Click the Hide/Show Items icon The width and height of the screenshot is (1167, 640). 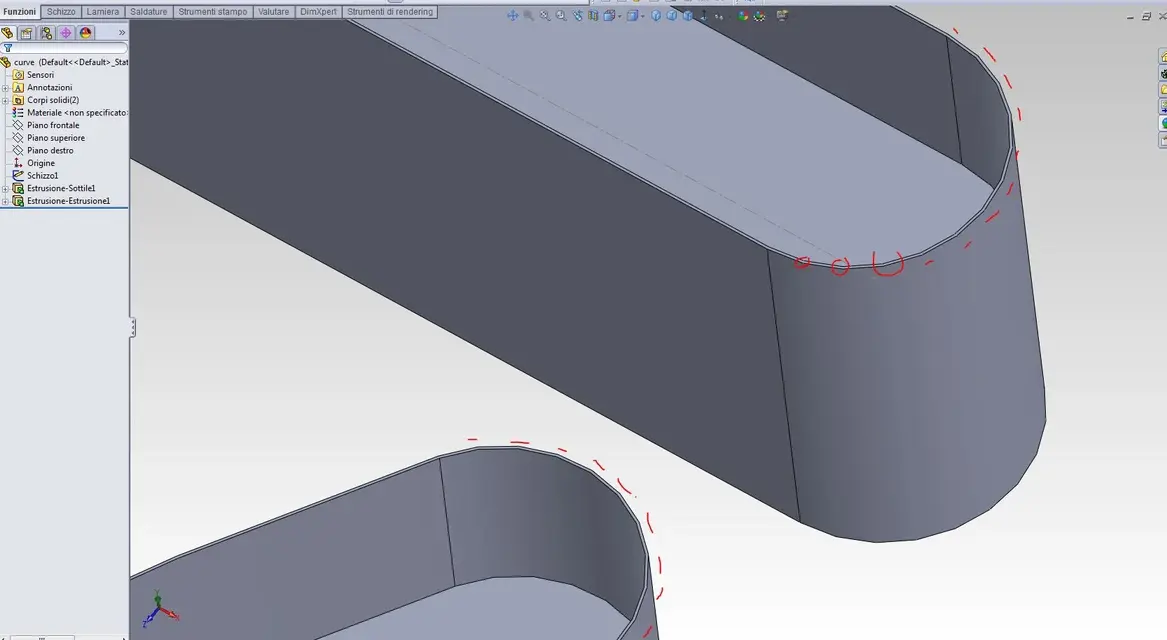click(719, 16)
